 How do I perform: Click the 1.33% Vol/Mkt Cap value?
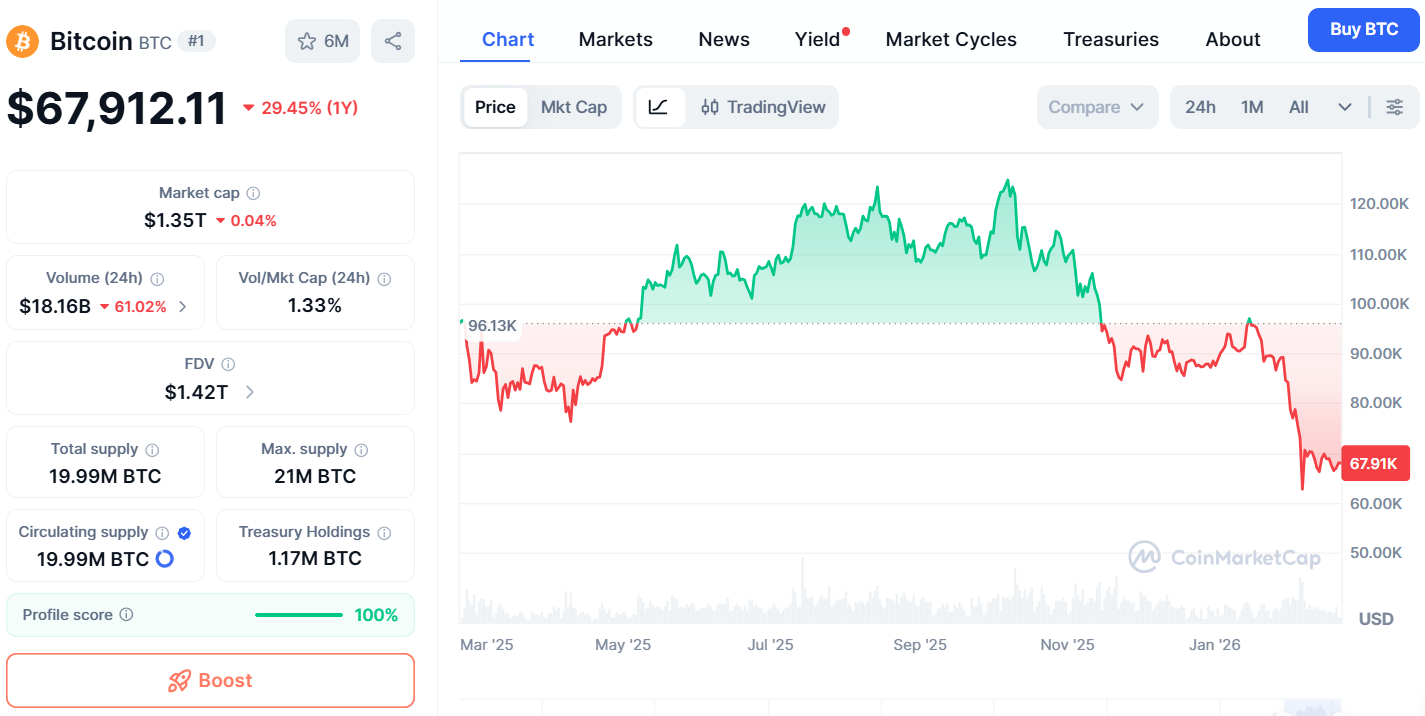pos(315,306)
